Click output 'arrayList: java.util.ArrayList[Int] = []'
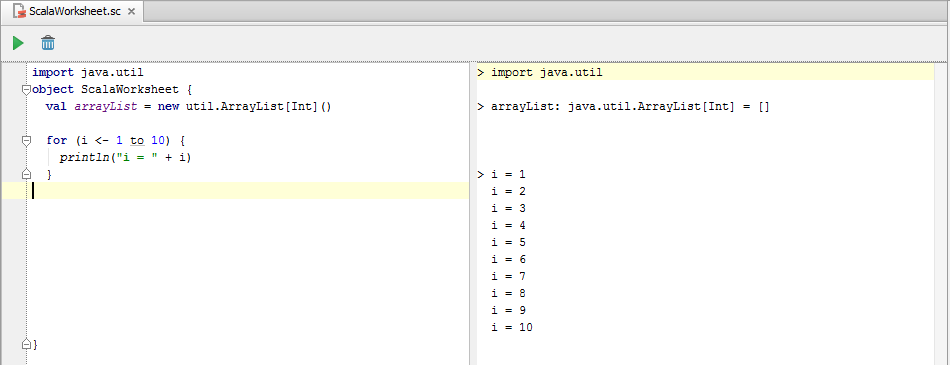 click(x=630, y=107)
